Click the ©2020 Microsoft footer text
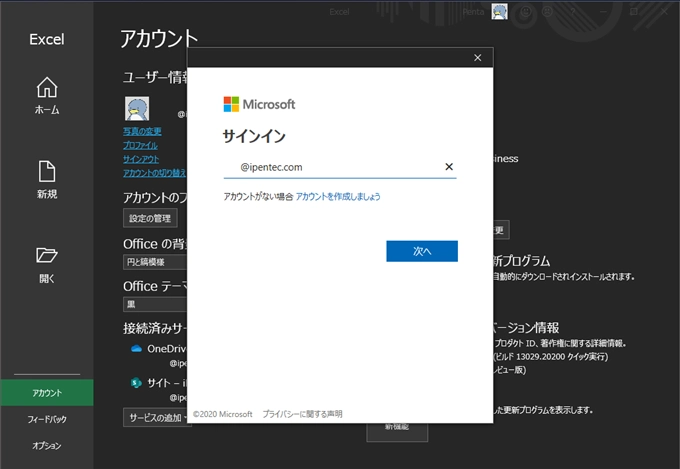This screenshot has height=469, width=680. point(222,414)
